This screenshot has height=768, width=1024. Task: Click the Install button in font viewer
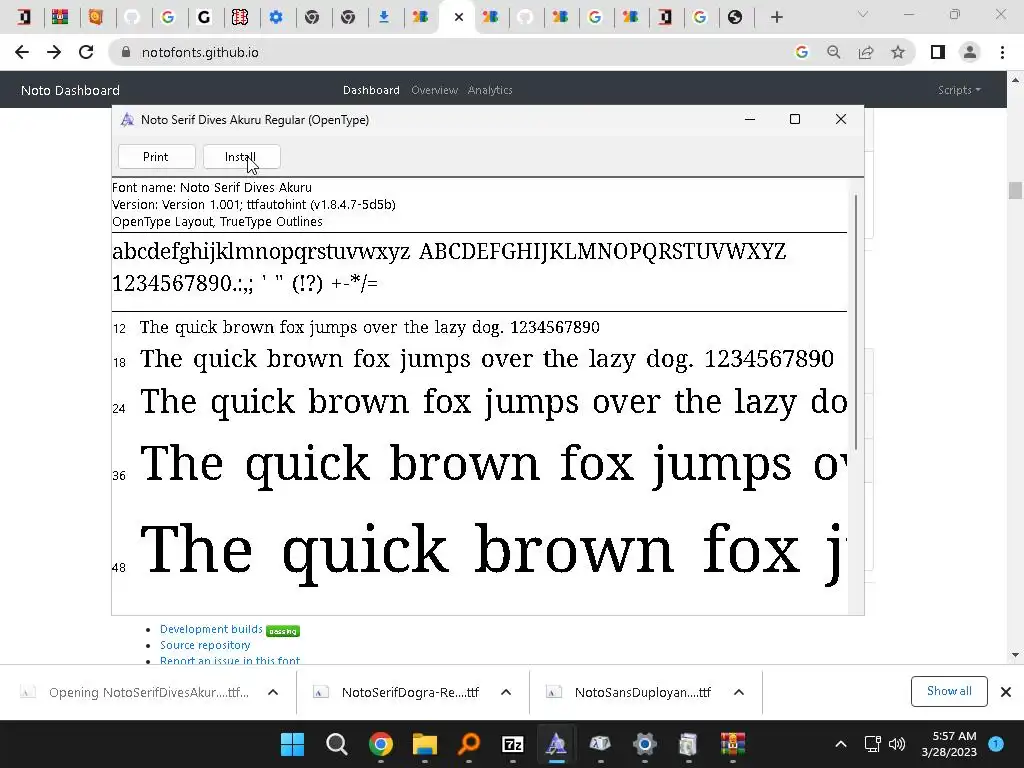click(242, 157)
